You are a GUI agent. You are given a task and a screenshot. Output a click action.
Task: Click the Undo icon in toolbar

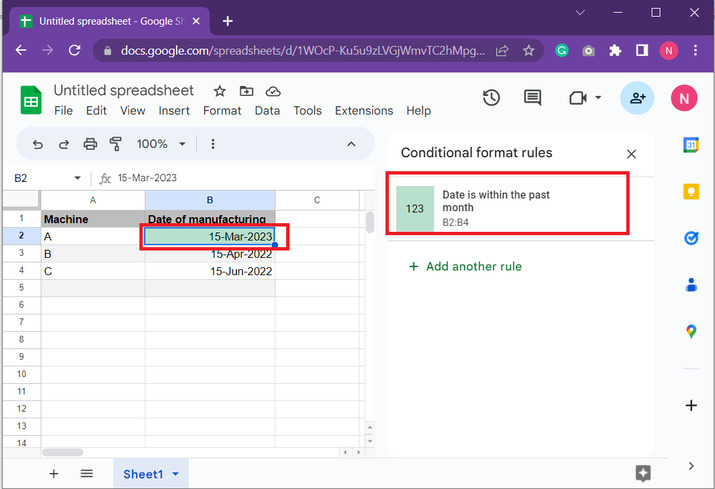(x=38, y=145)
